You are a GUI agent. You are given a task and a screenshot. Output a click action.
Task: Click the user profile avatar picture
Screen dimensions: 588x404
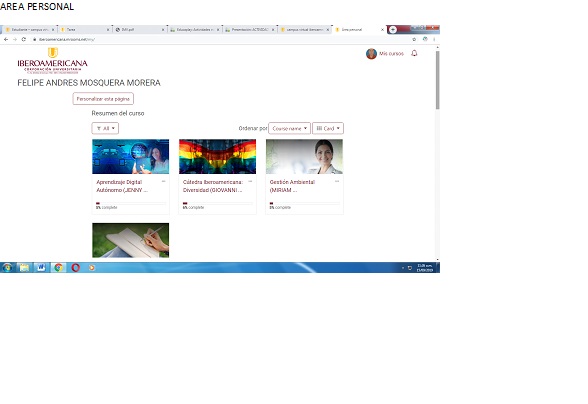[x=371, y=54]
